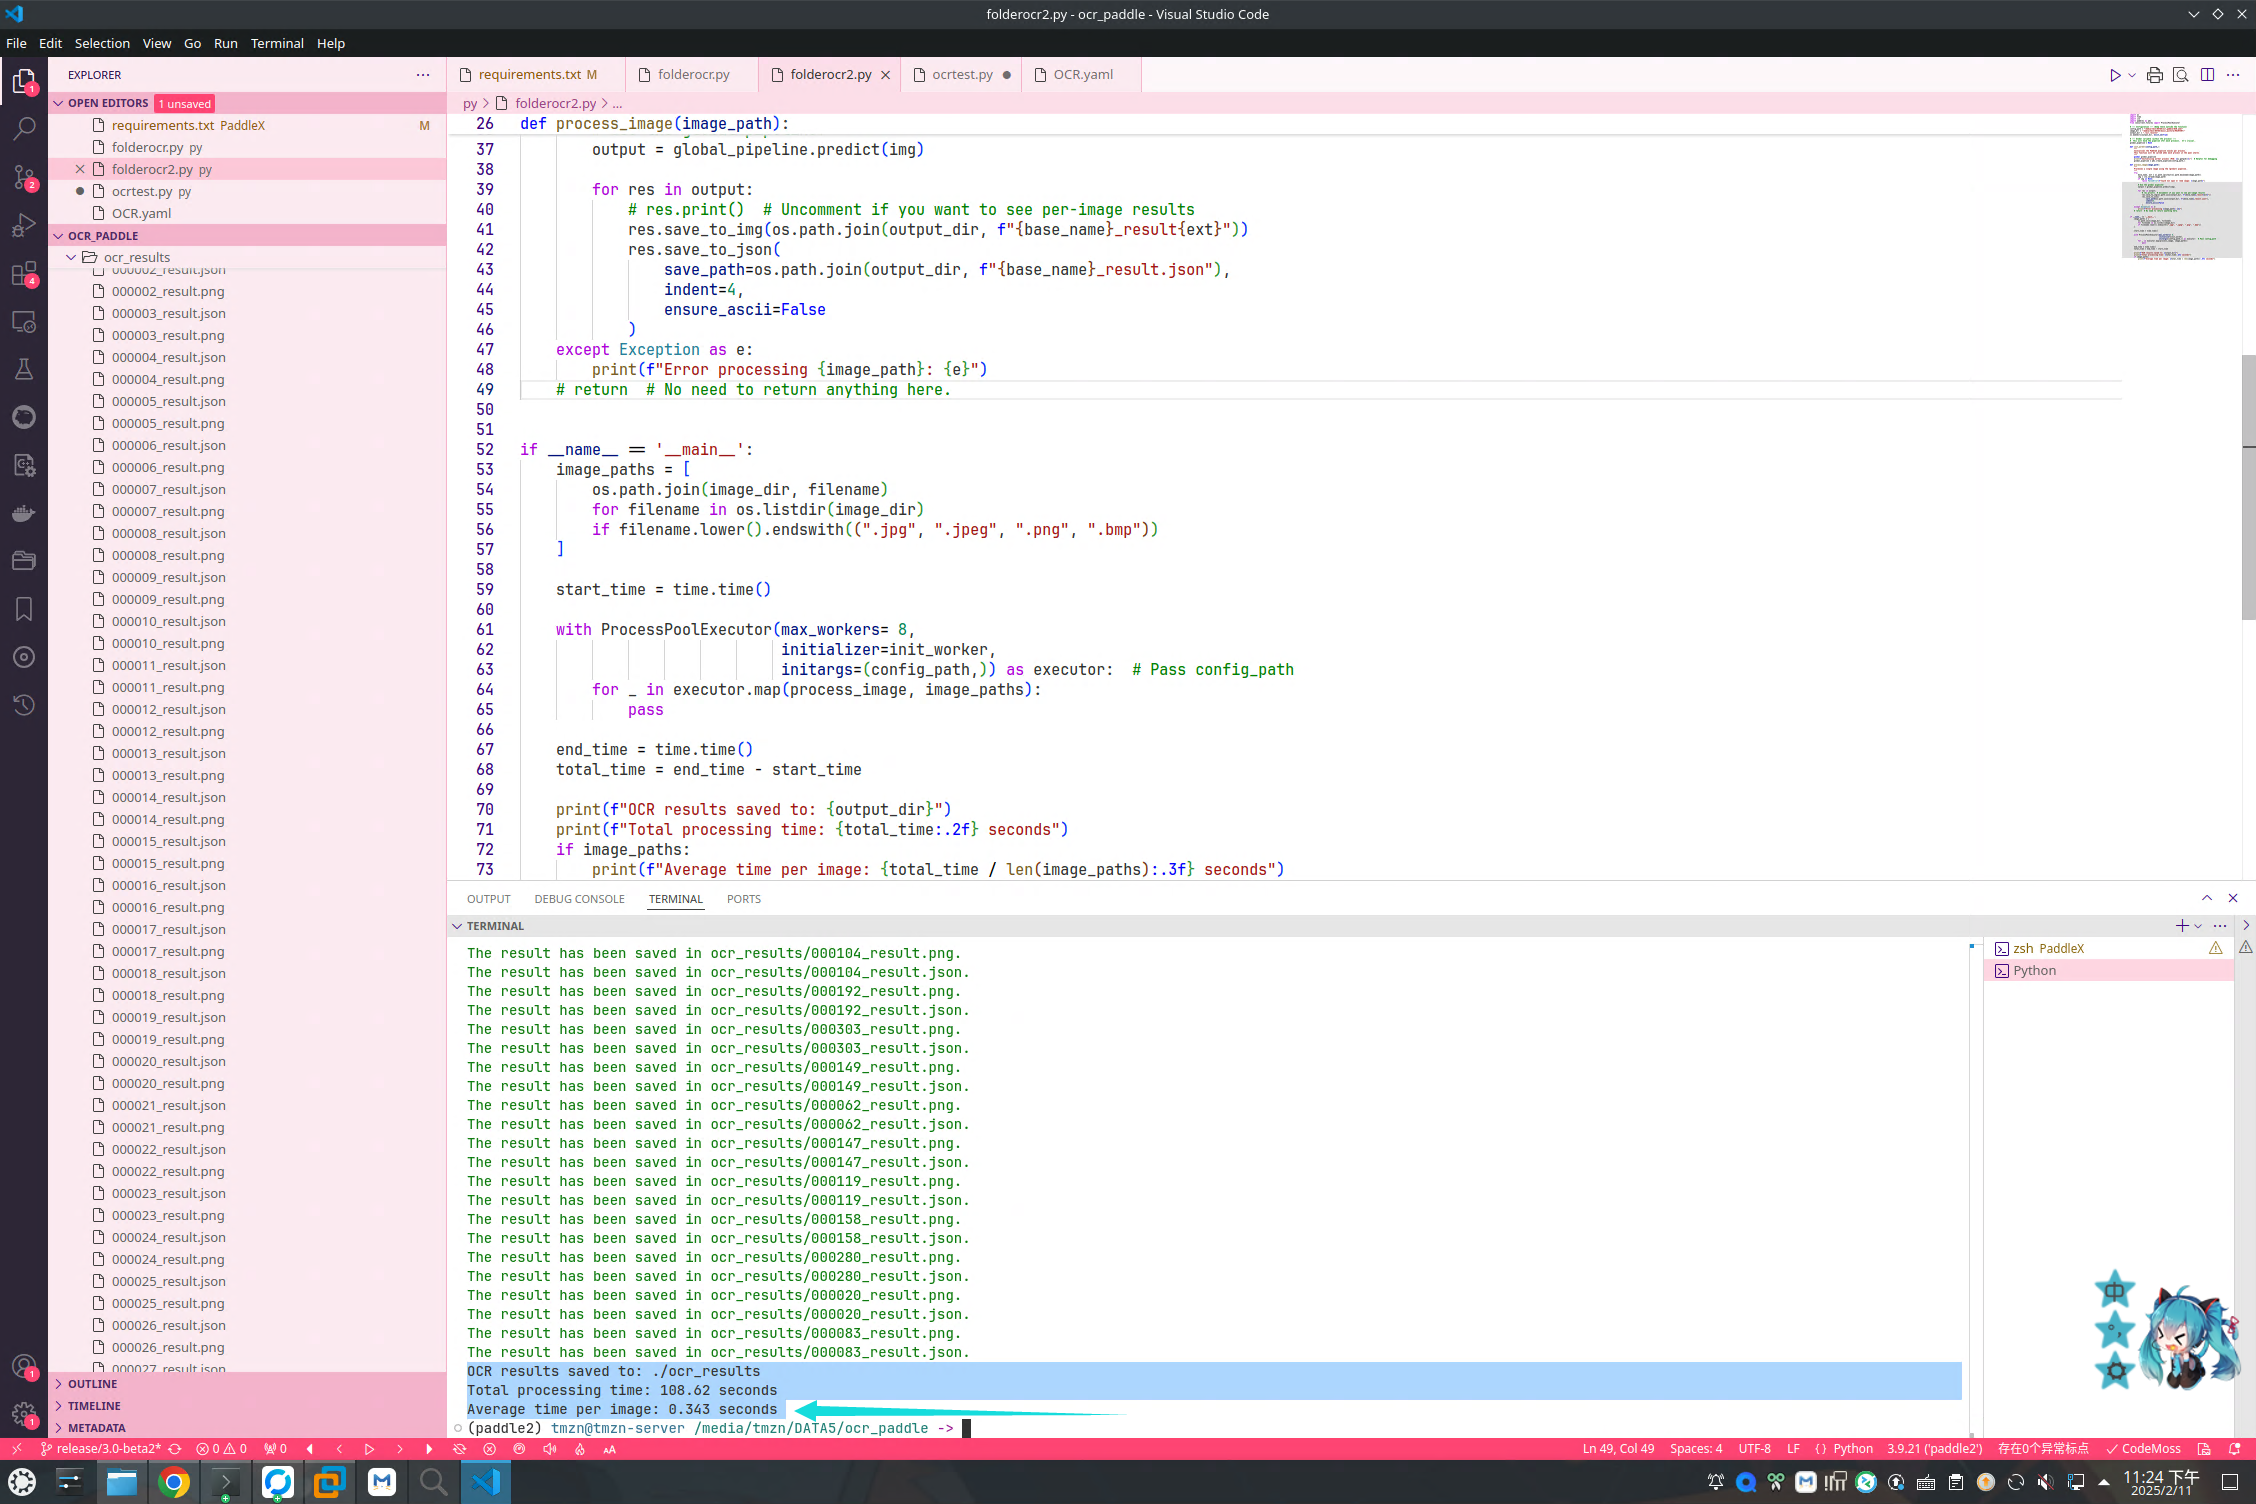
Task: Maximize the terminal panel with the chevron
Action: (2206, 897)
